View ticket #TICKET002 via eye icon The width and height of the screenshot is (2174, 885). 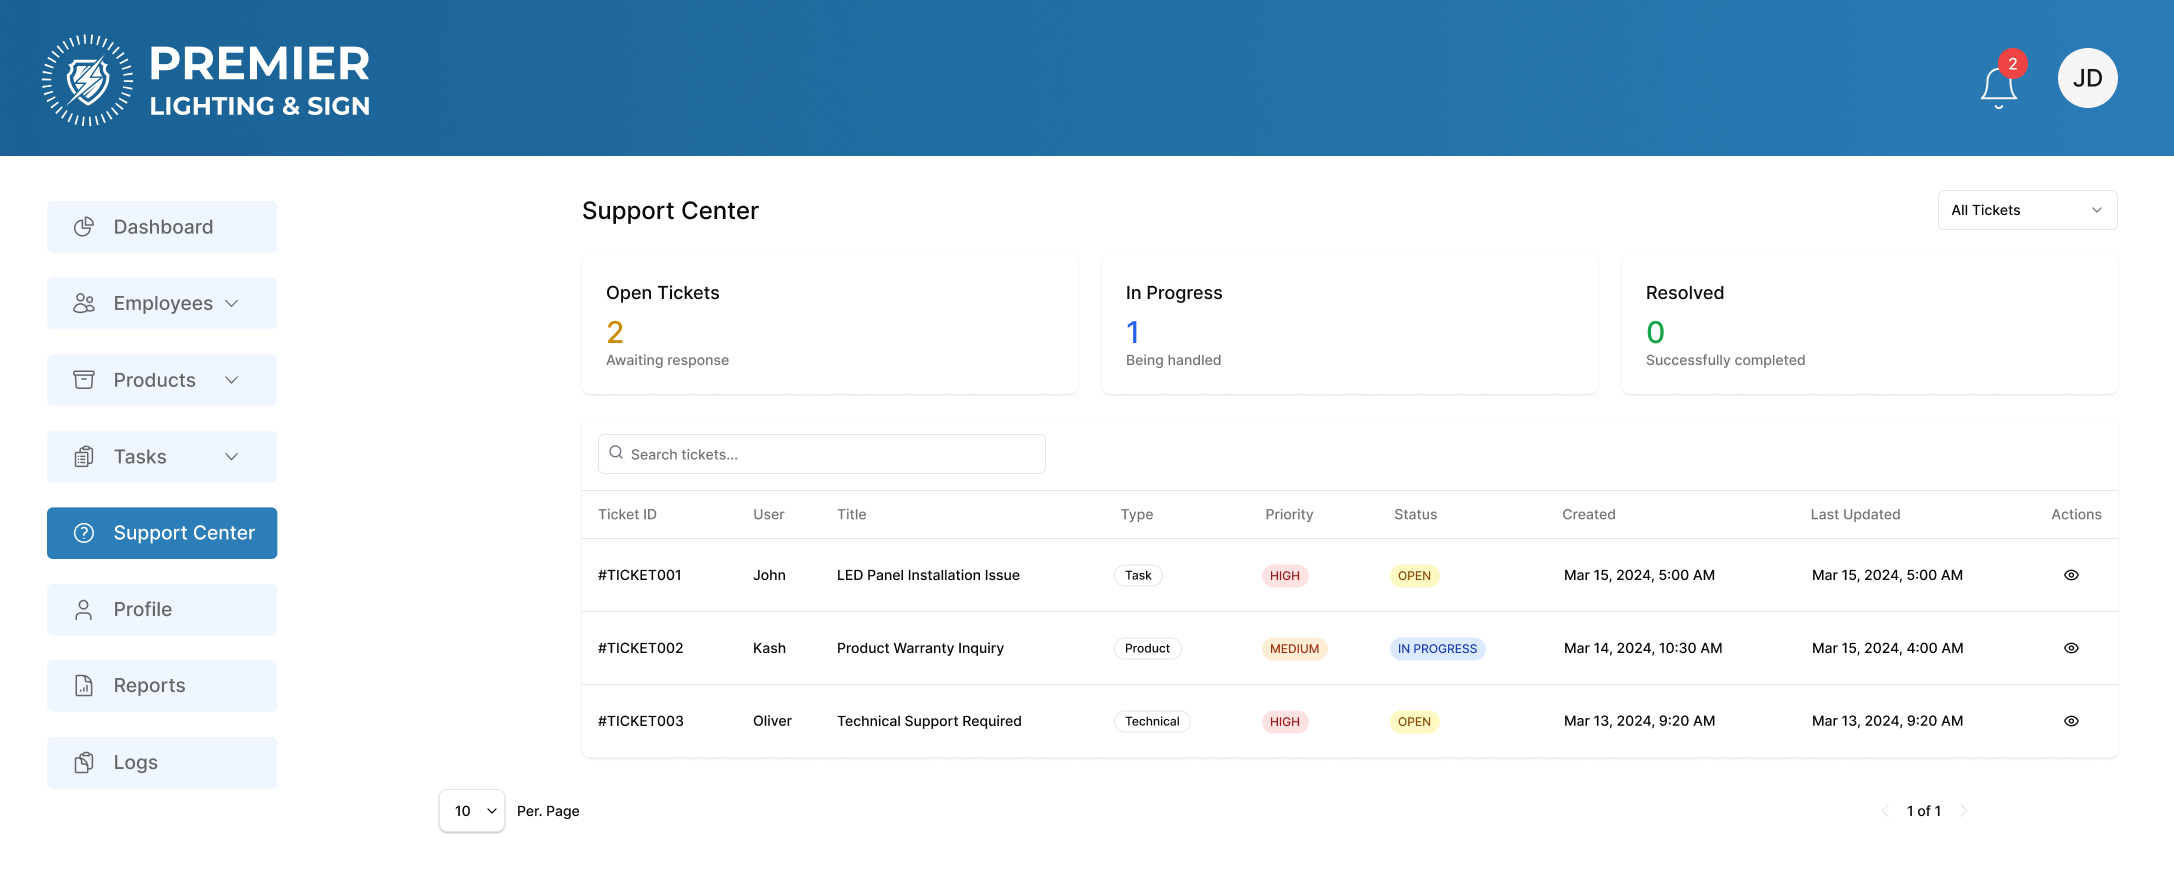coord(2071,648)
